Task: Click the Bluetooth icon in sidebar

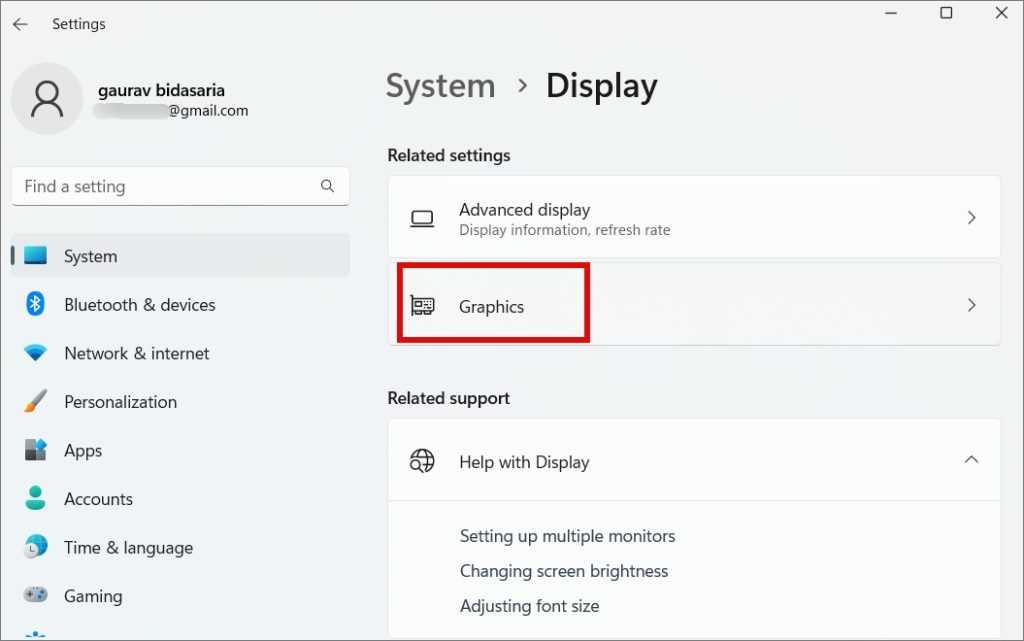Action: (36, 304)
